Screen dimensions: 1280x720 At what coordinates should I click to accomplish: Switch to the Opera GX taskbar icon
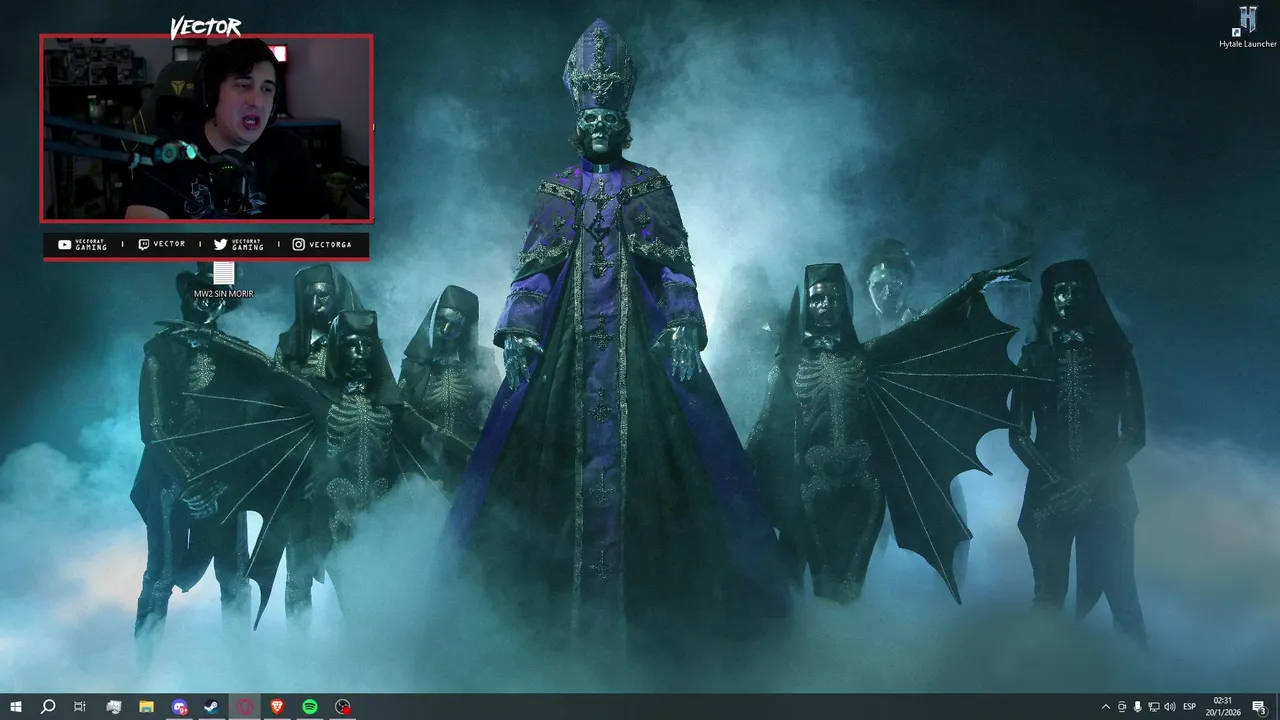pyautogui.click(x=245, y=707)
